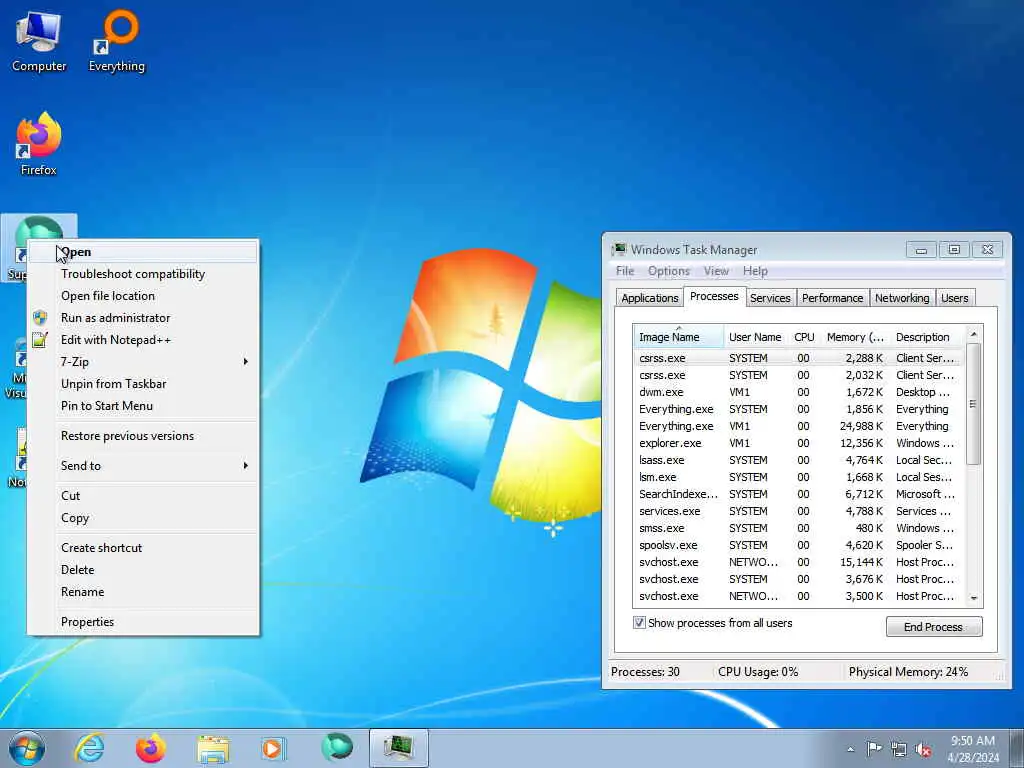Choose Copy from context menu
The height and width of the screenshot is (768, 1024).
(x=143, y=518)
